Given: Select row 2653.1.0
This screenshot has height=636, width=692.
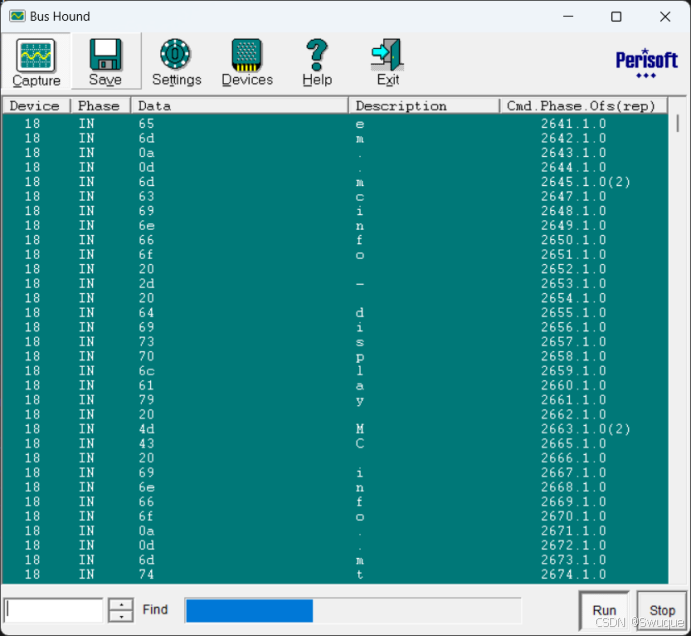Looking at the screenshot, I should tap(335, 284).
